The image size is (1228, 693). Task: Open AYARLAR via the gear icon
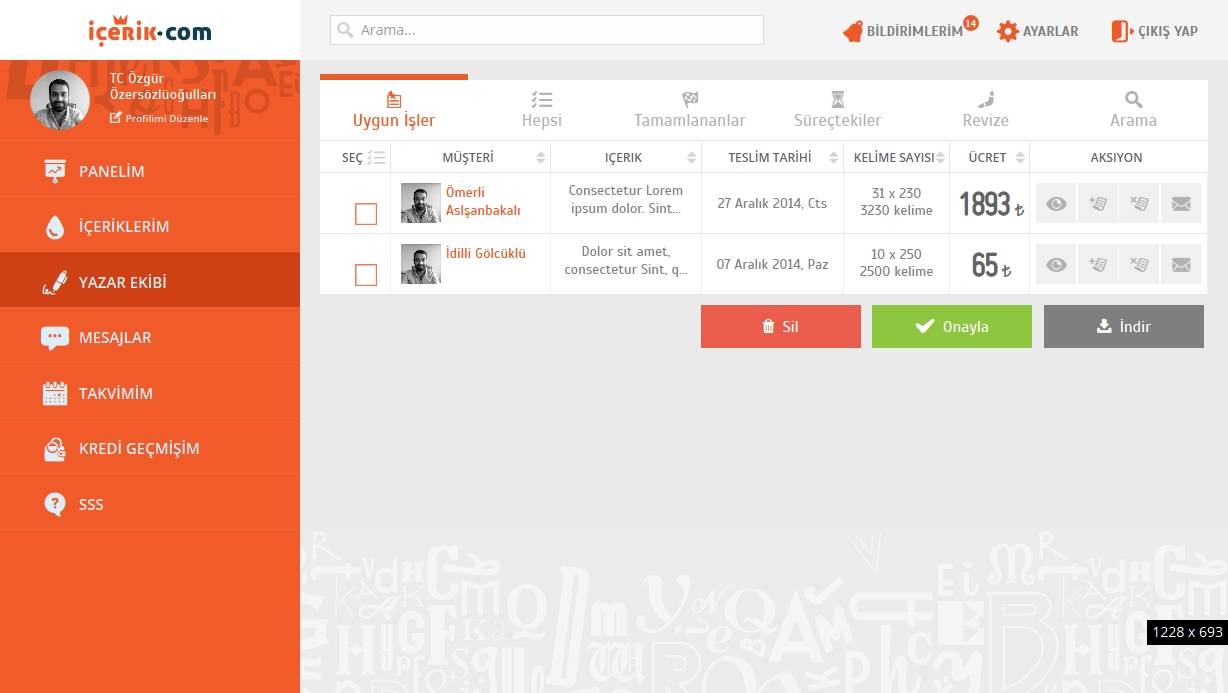point(1008,31)
